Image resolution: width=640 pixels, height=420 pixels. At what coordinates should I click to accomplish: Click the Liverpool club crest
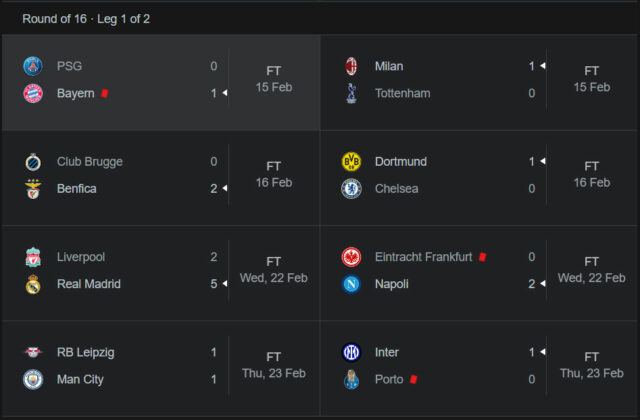pyautogui.click(x=33, y=257)
